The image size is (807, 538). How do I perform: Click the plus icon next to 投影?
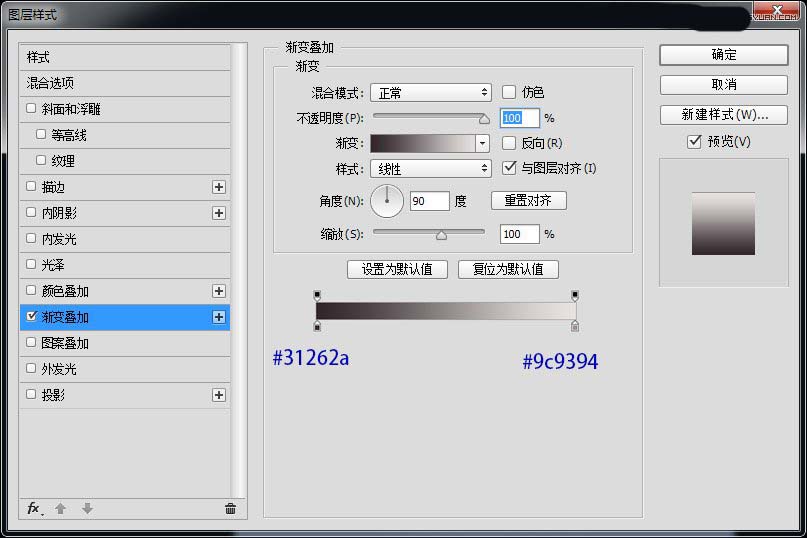219,395
